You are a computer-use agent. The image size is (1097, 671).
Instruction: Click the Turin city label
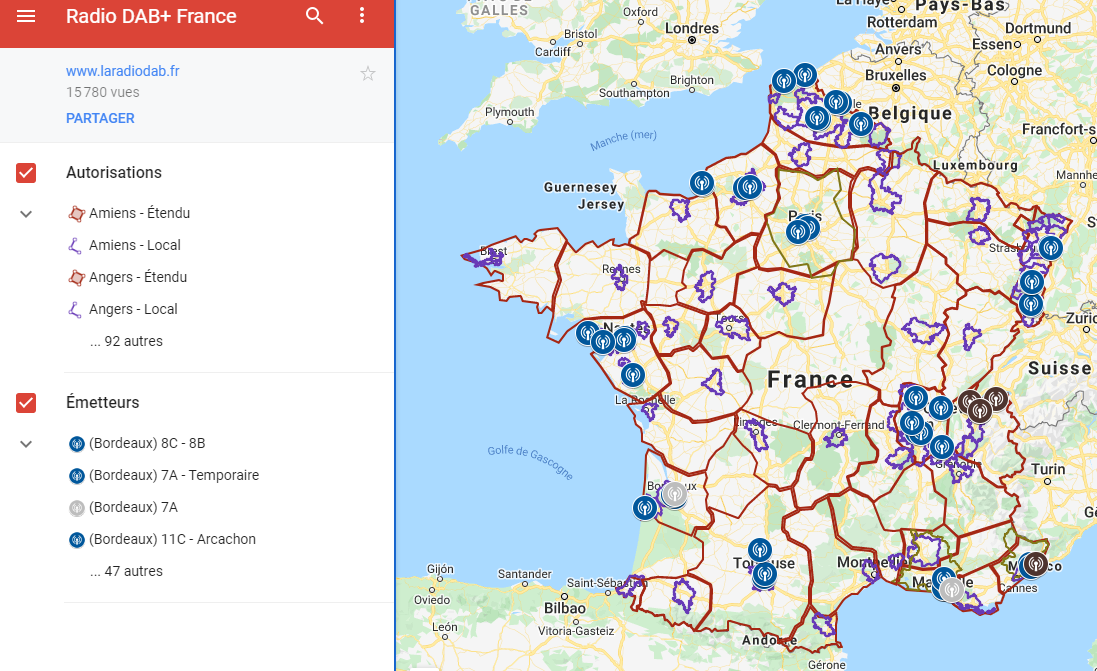[x=1048, y=469]
